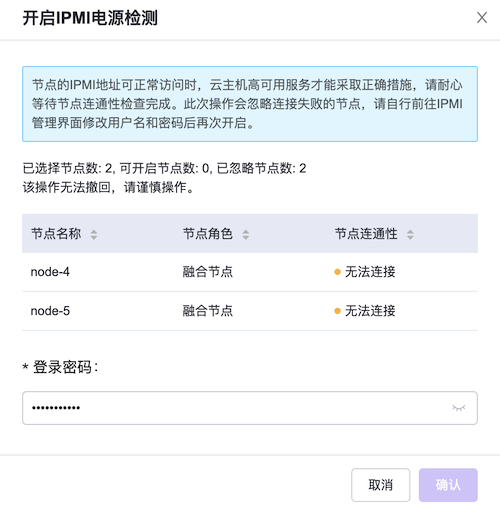
Task: Click 无法连接 status text for node-5
Action: [370, 311]
